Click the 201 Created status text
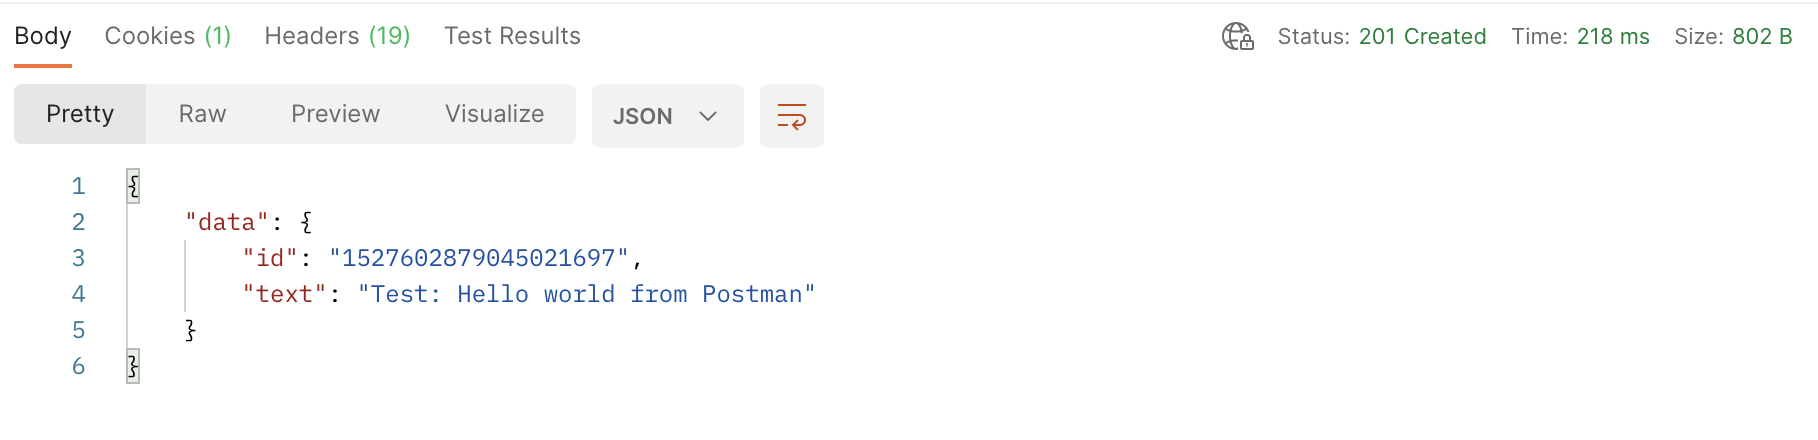1818x440 pixels. (x=1422, y=37)
